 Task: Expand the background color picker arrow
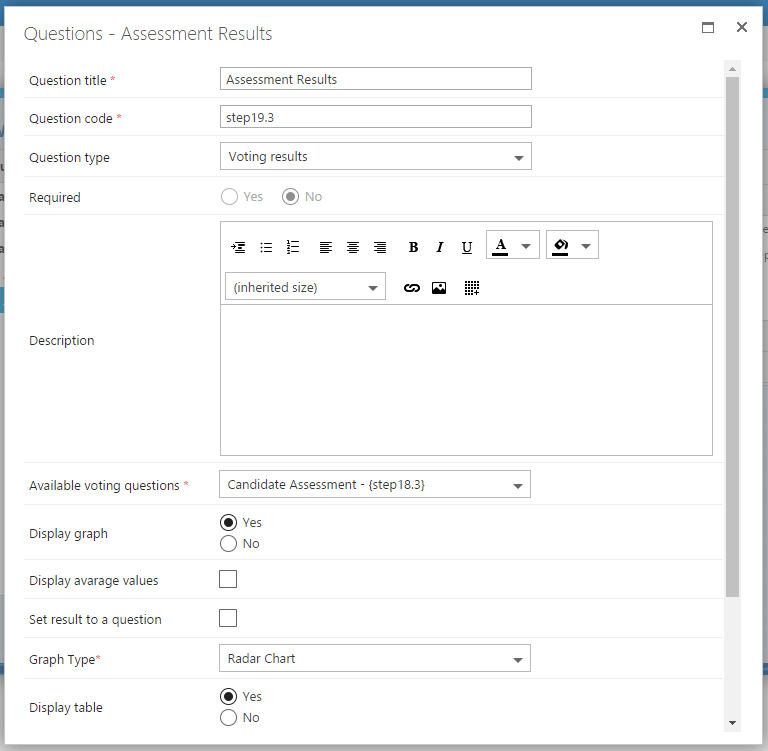(586, 245)
